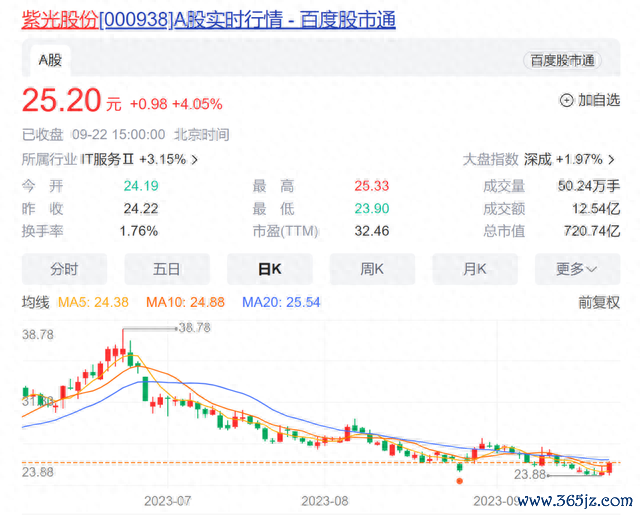This screenshot has width=640, height=516.
Task: Expand the IT服务Ⅱ industry chevron
Action: 195,160
